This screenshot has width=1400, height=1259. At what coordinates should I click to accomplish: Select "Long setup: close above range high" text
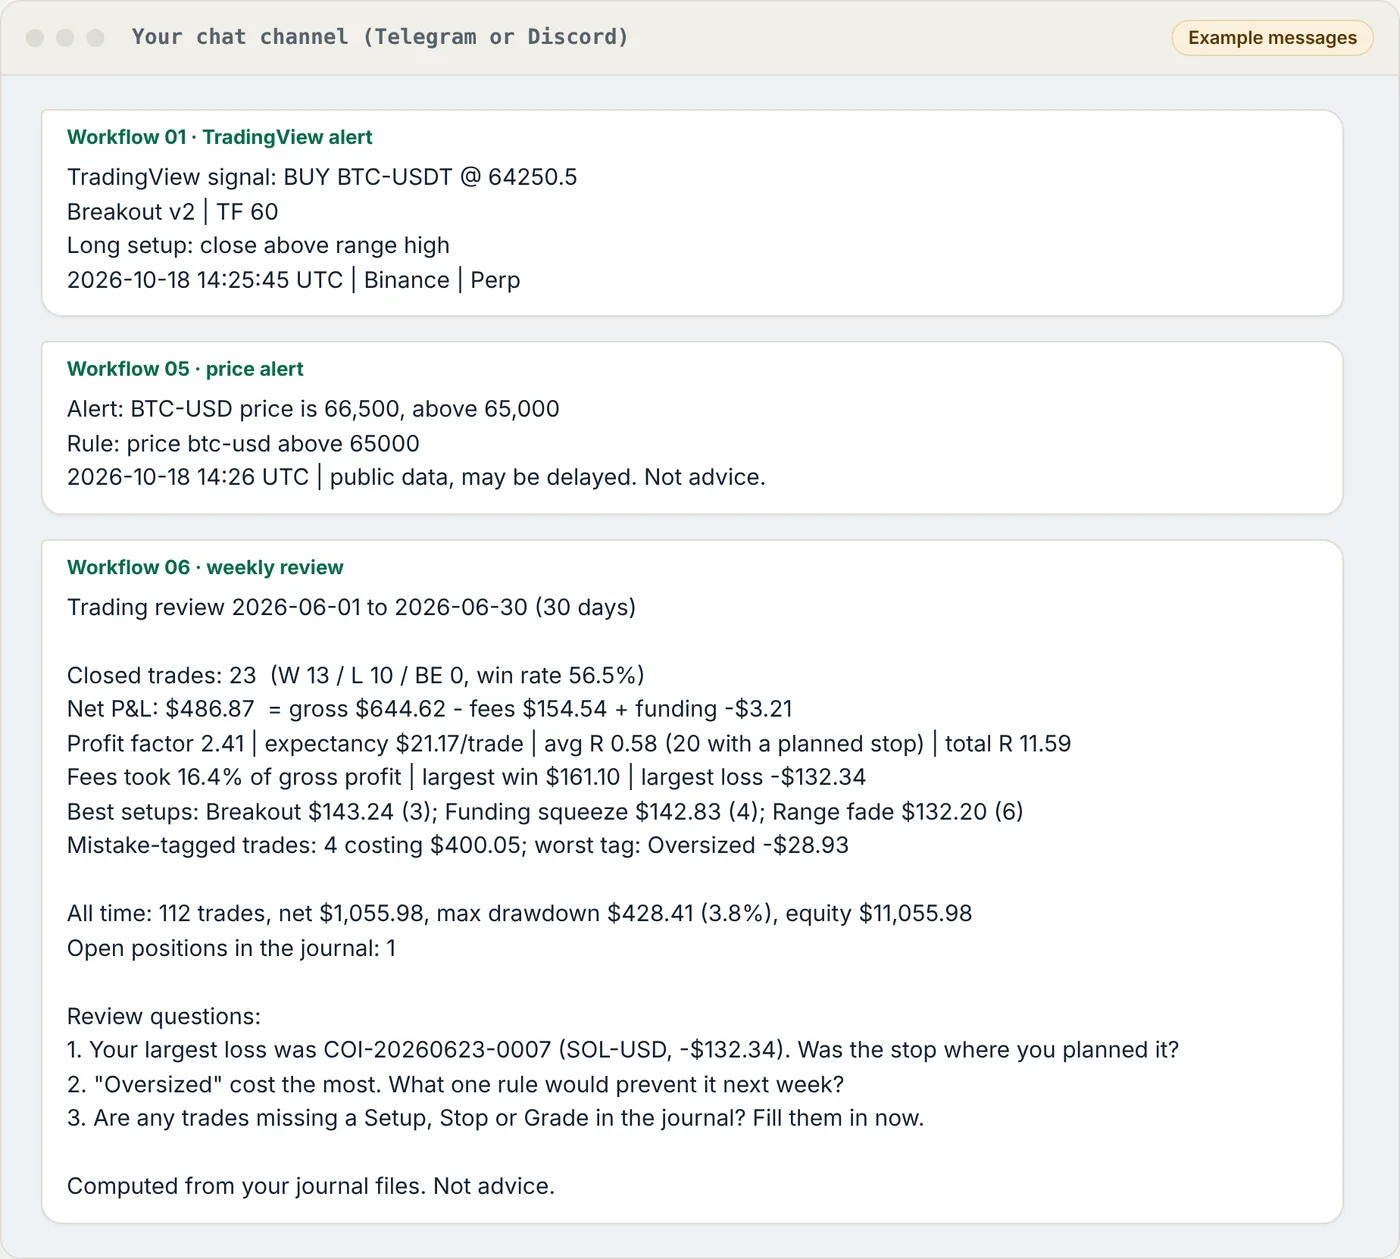click(x=258, y=246)
